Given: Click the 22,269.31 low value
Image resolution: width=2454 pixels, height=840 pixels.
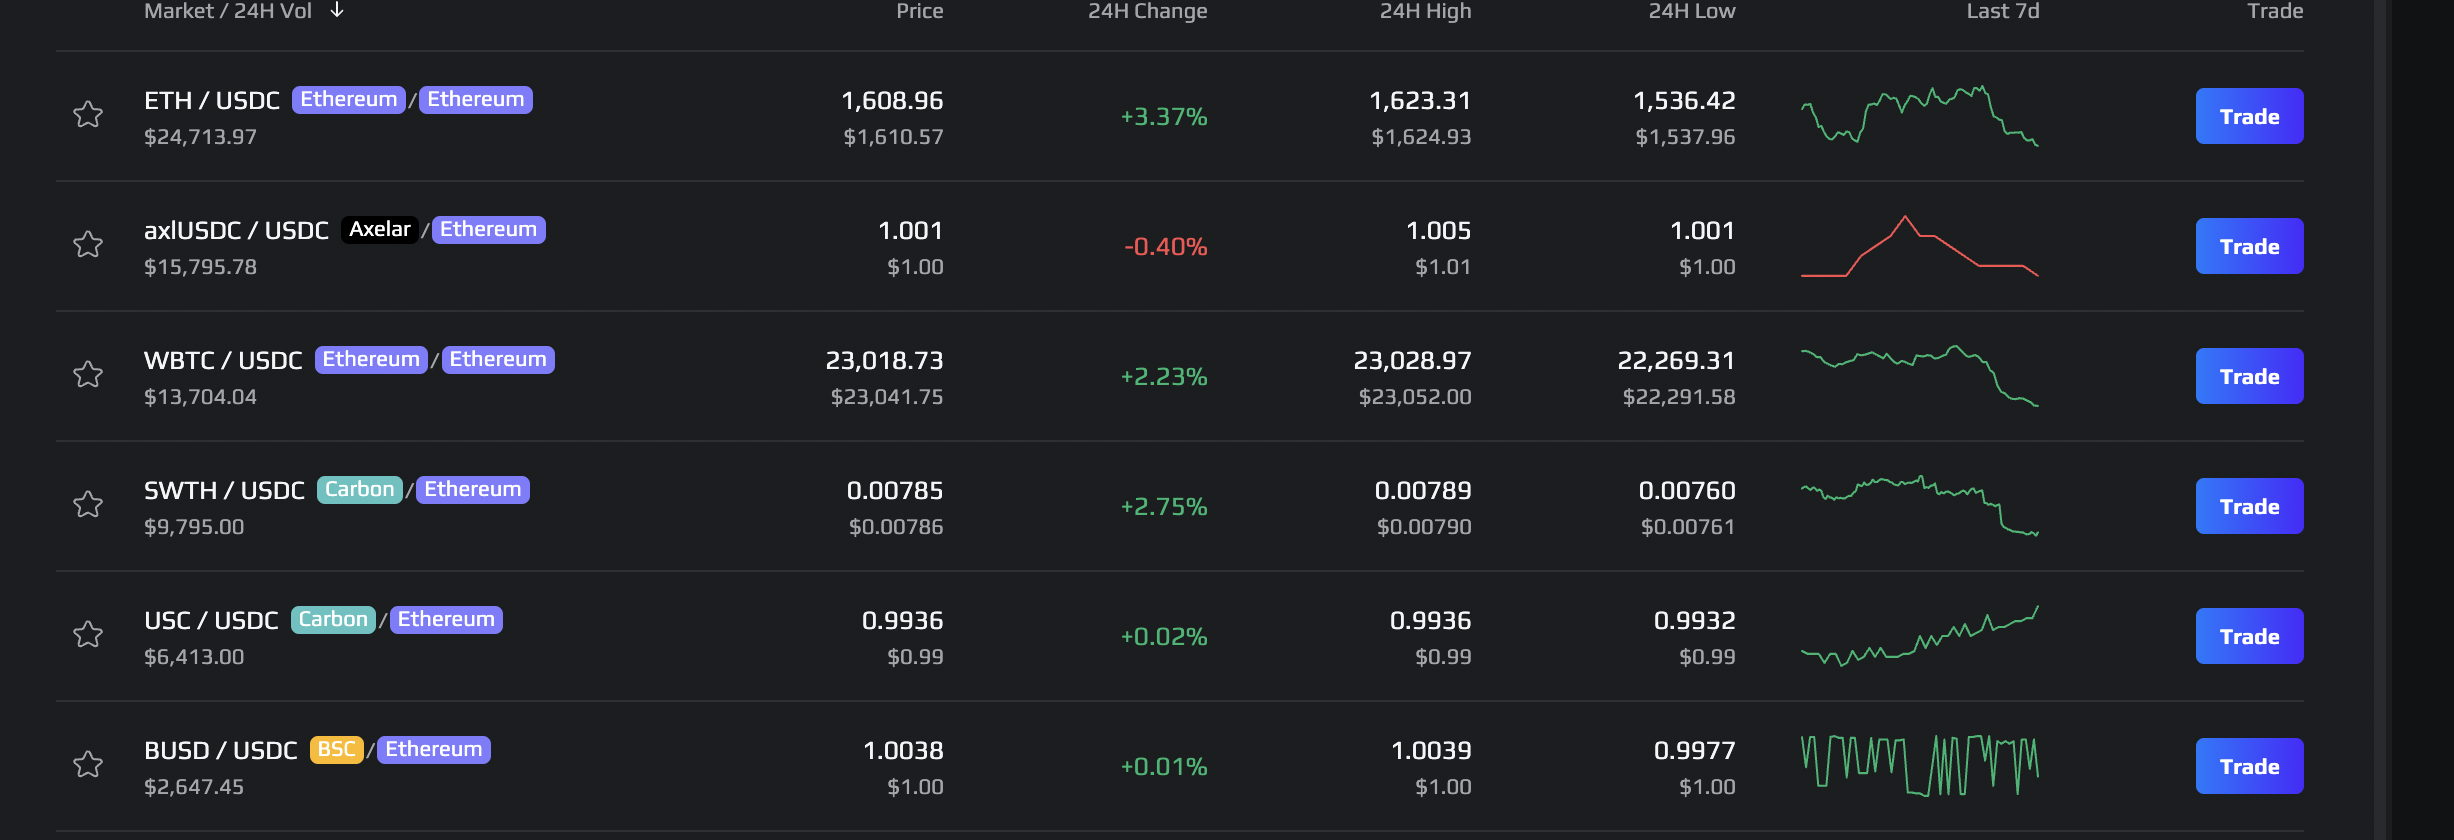Looking at the screenshot, I should pyautogui.click(x=1676, y=361).
